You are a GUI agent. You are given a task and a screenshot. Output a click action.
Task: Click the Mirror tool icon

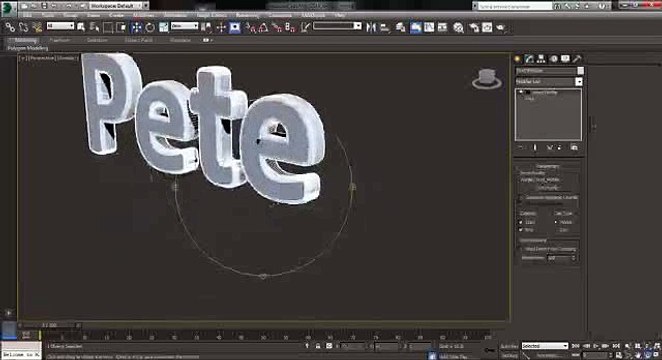pyautogui.click(x=371, y=27)
